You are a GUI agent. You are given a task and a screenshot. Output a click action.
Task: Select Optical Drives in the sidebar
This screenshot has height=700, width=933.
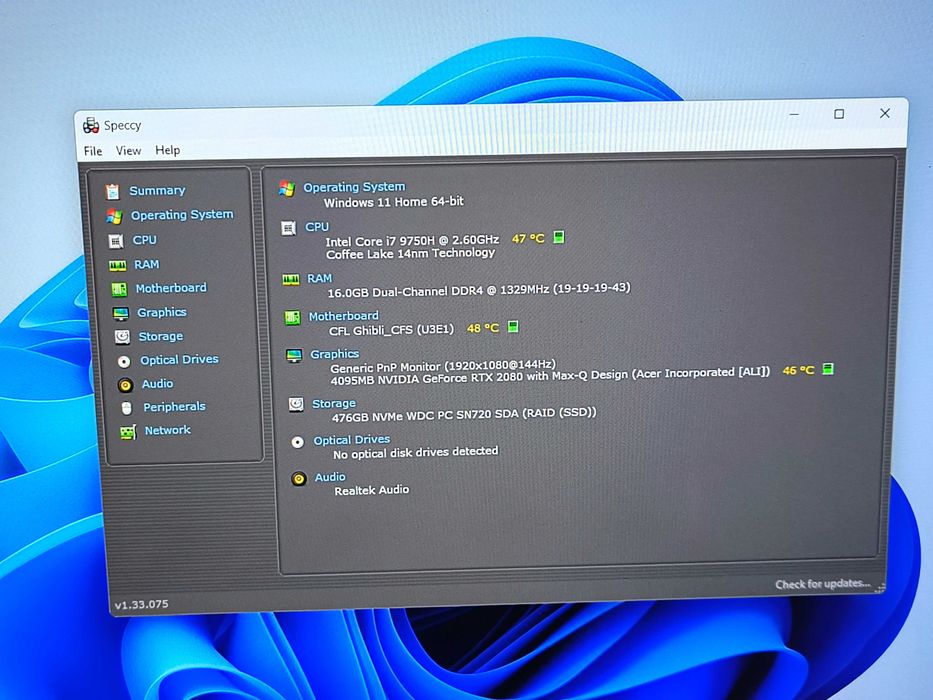pyautogui.click(x=179, y=360)
